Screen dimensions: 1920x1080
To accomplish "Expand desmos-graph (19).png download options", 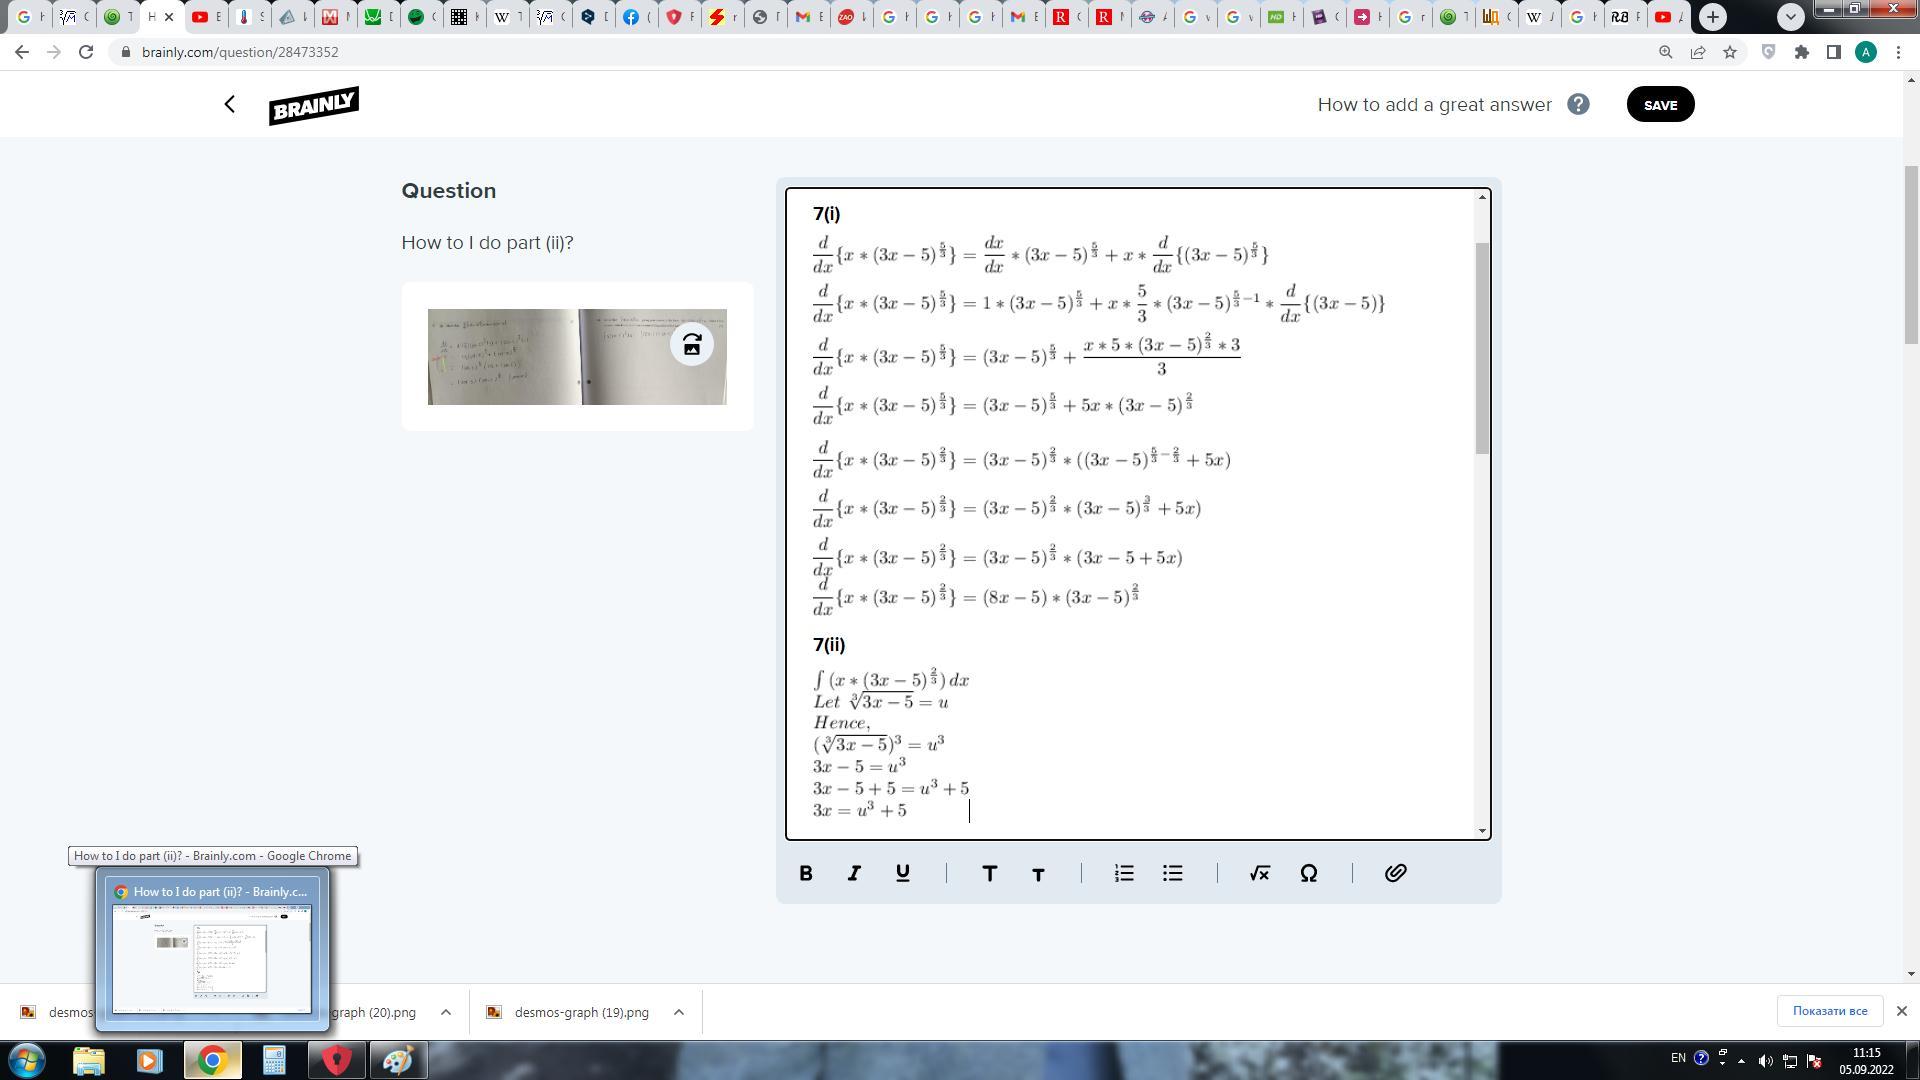I will tap(679, 1012).
